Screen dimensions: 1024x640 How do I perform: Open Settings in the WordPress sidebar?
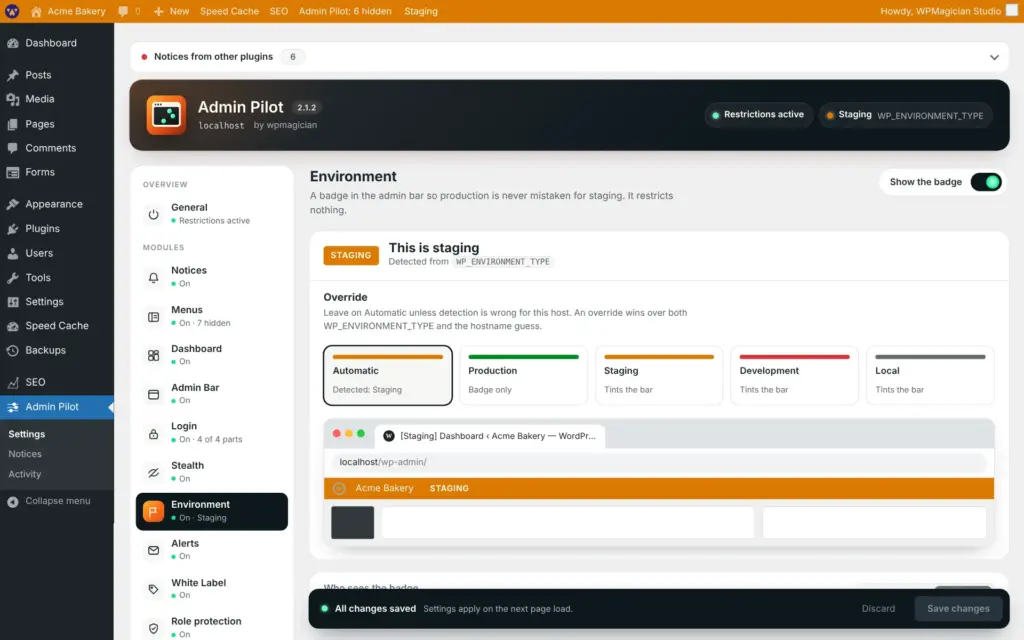coord(57,302)
